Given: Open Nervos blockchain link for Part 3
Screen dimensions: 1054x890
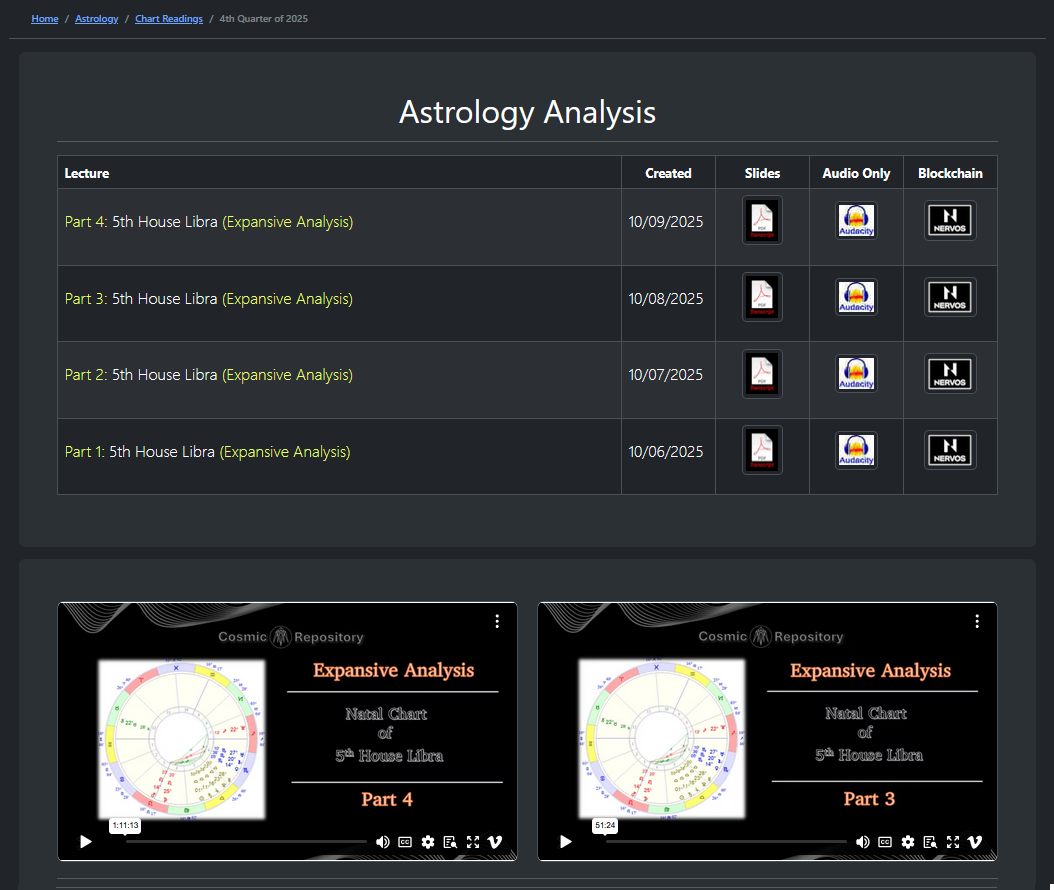Looking at the screenshot, I should tap(950, 297).
